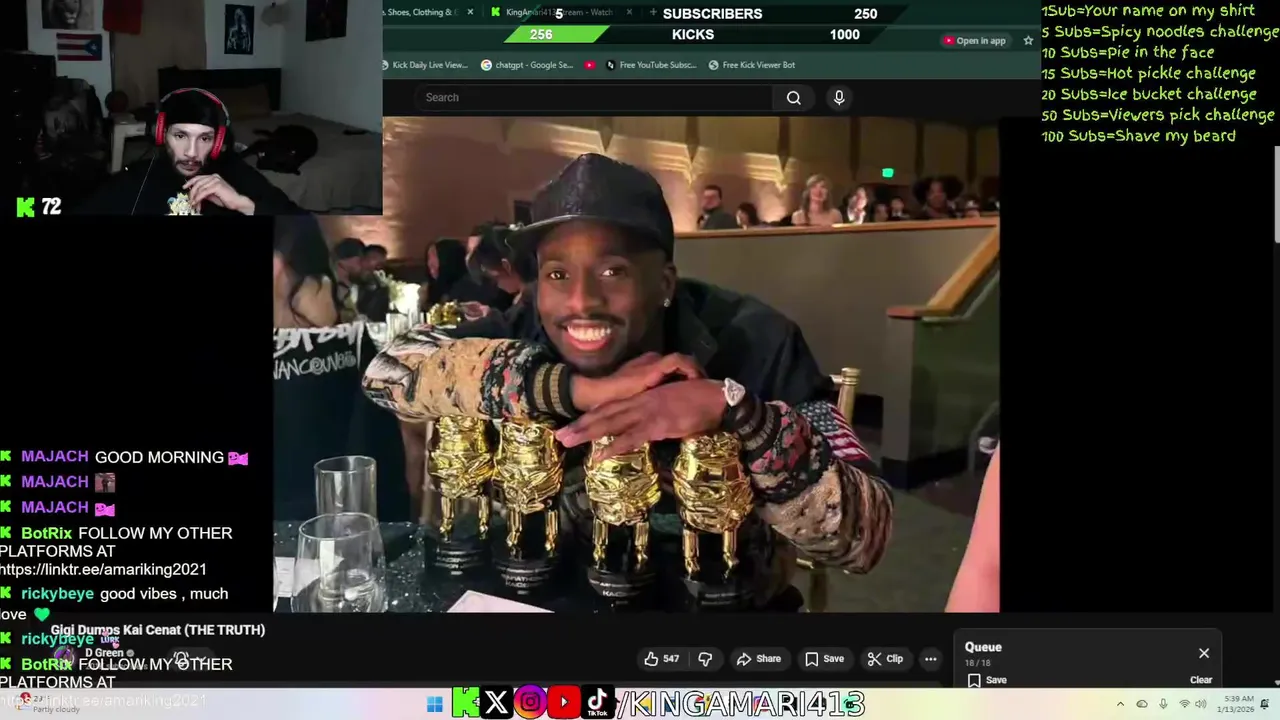Save the video to a playlist
The width and height of the screenshot is (1280, 720).
click(825, 659)
